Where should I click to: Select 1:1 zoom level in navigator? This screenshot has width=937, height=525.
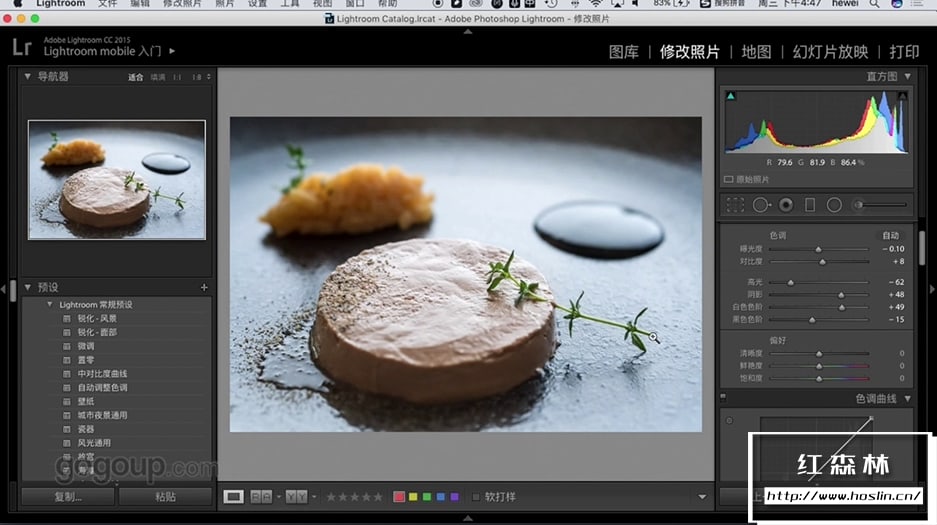(x=177, y=77)
